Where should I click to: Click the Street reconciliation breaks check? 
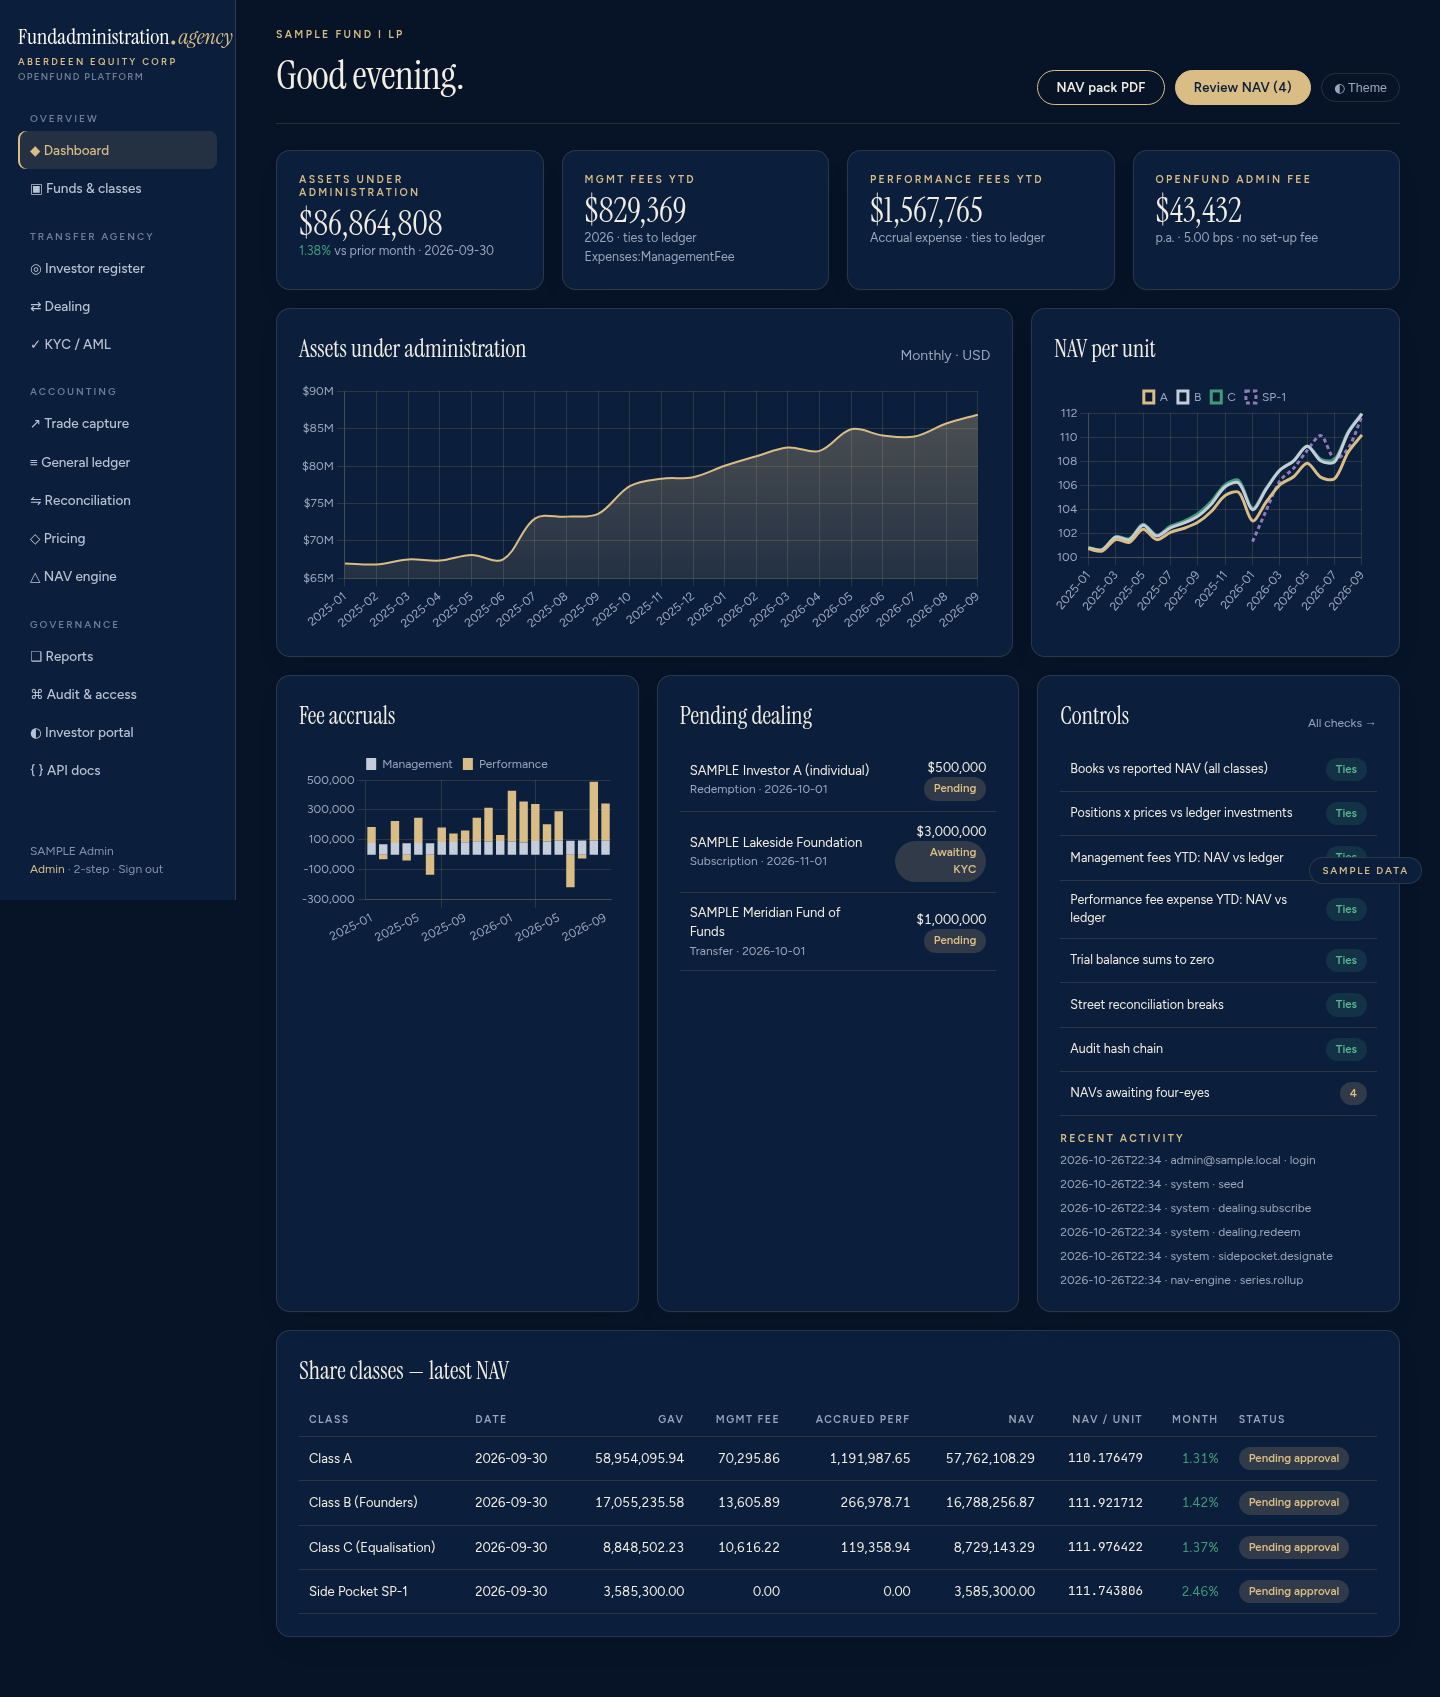[x=1218, y=1005]
